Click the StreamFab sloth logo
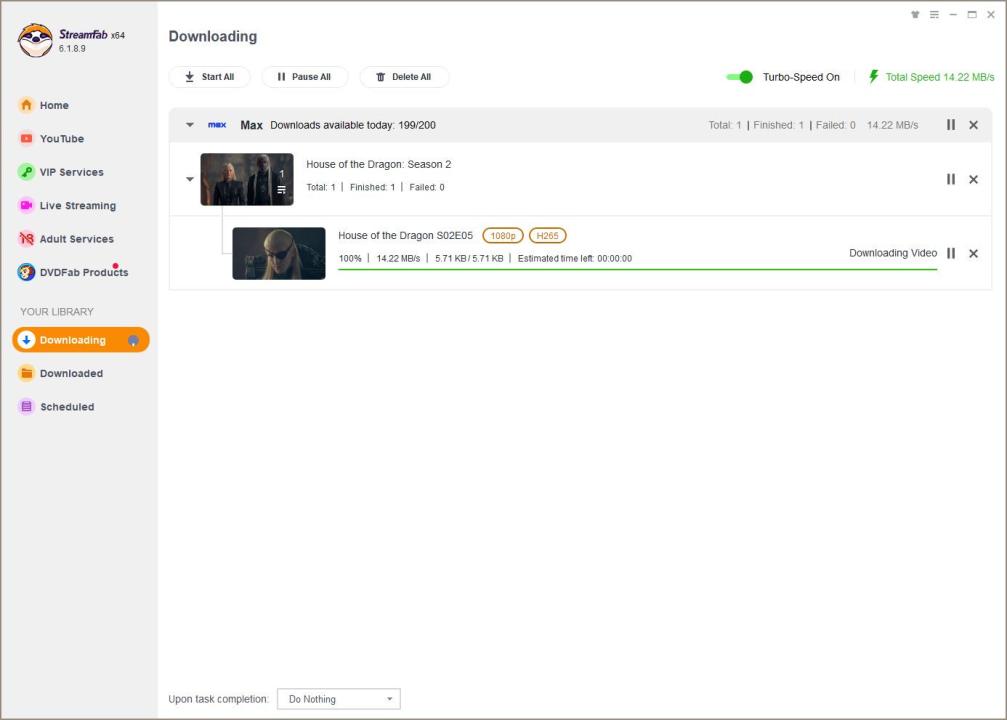 coord(35,40)
